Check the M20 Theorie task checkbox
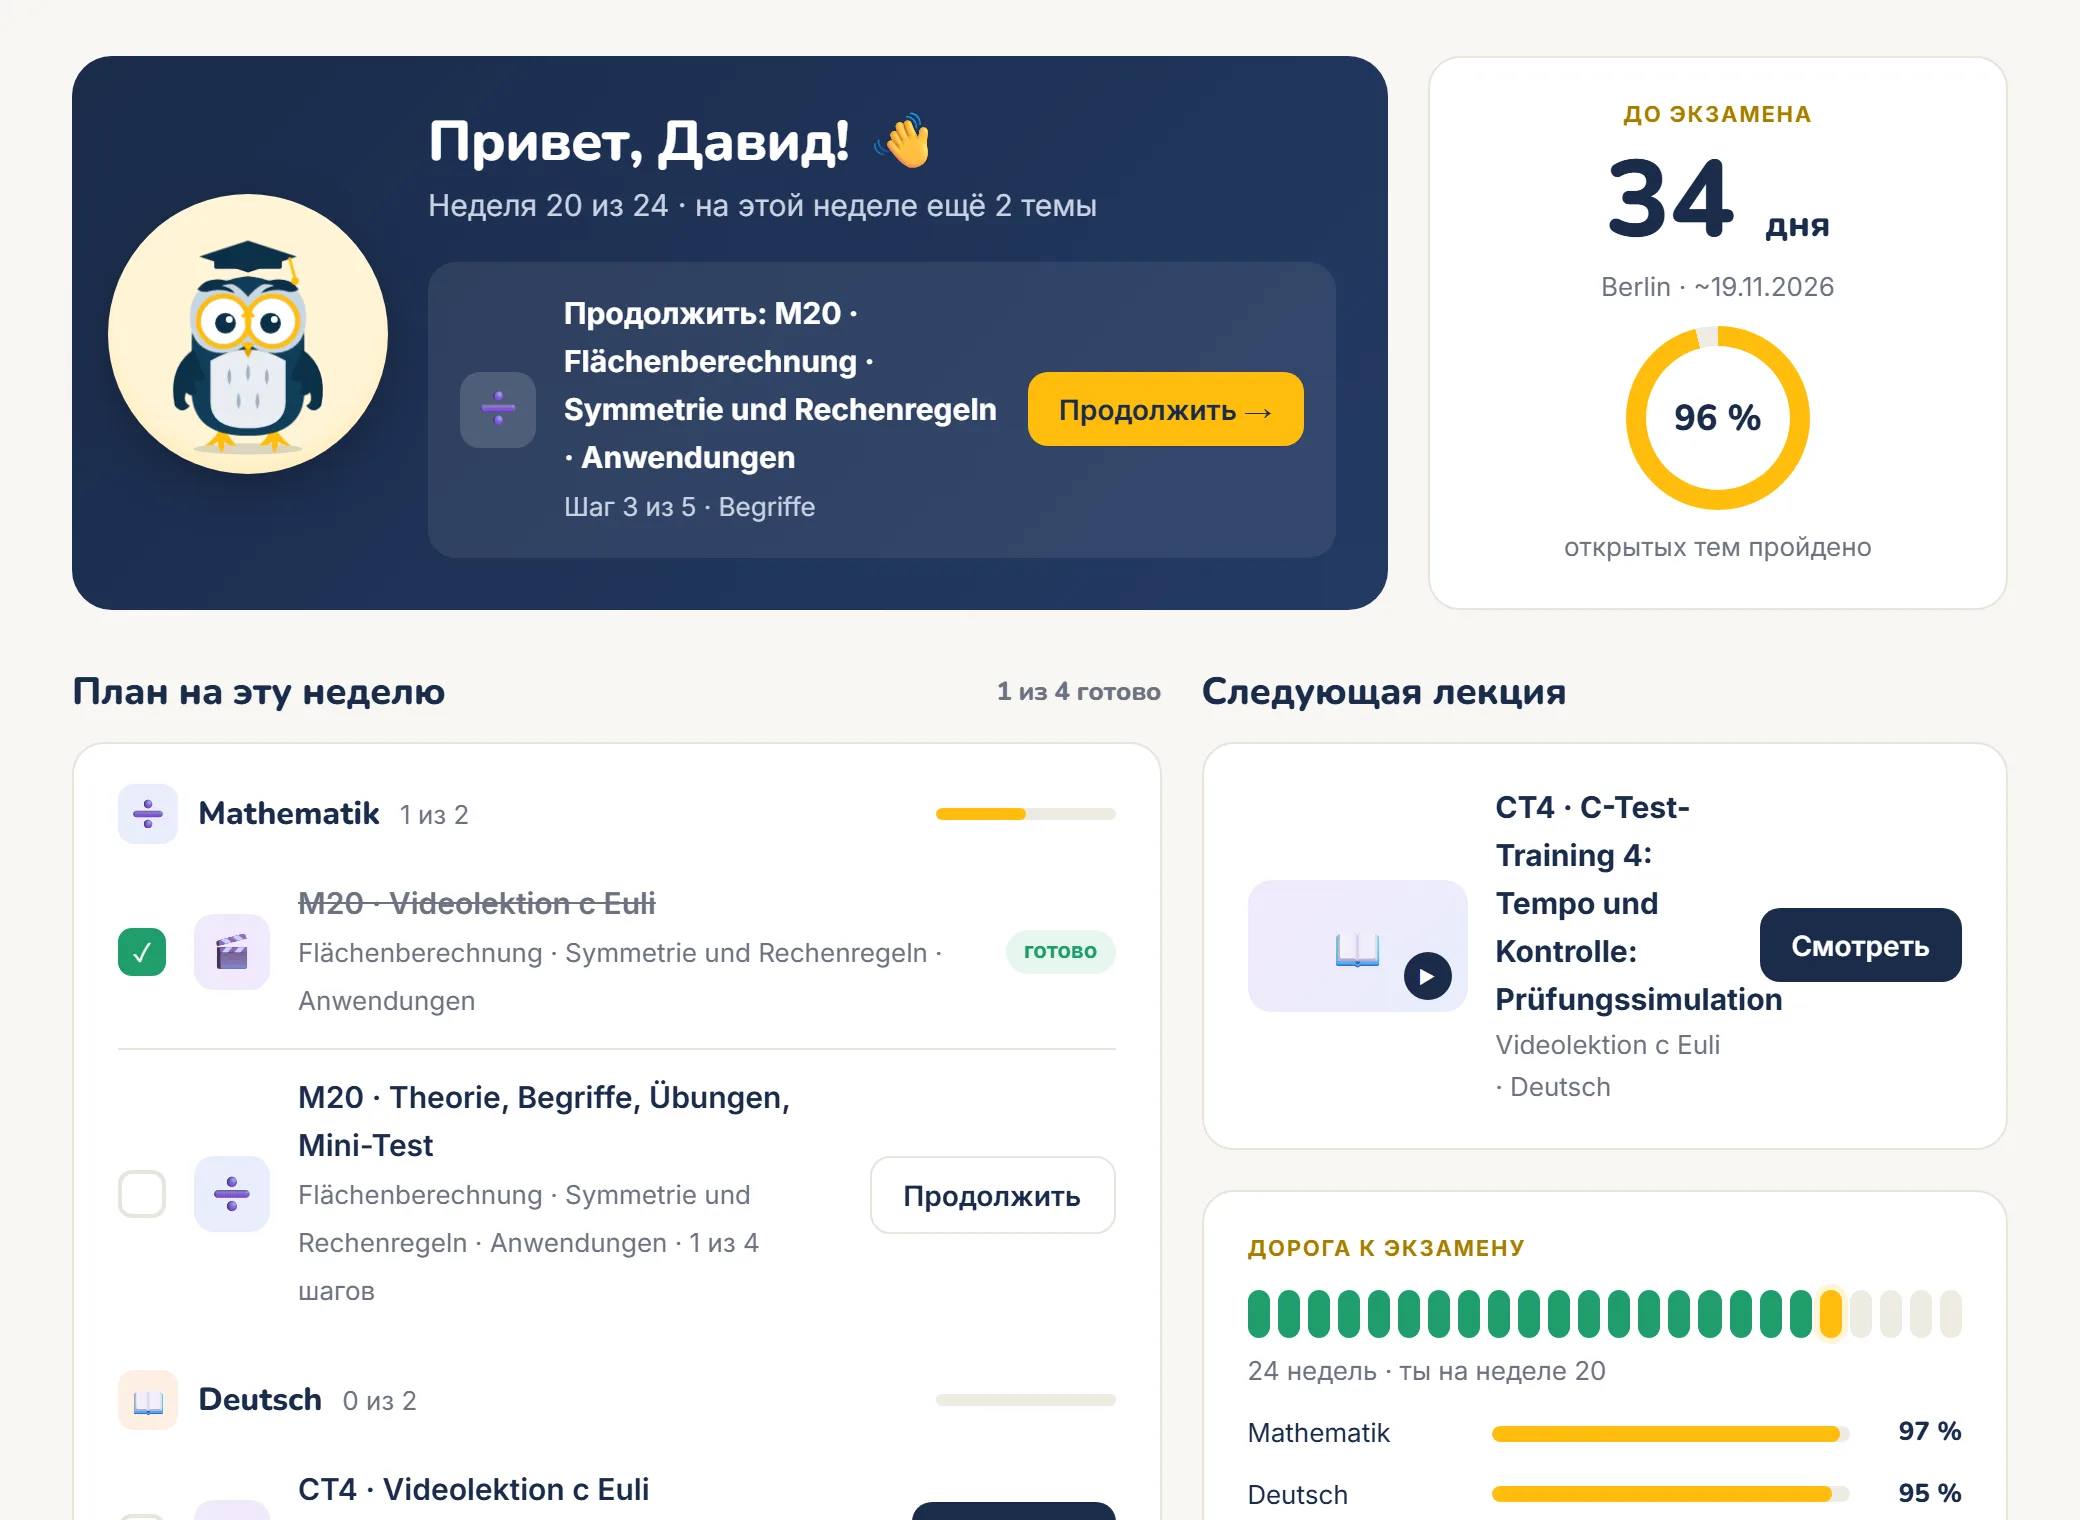Viewport: 2080px width, 1520px height. point(142,1194)
